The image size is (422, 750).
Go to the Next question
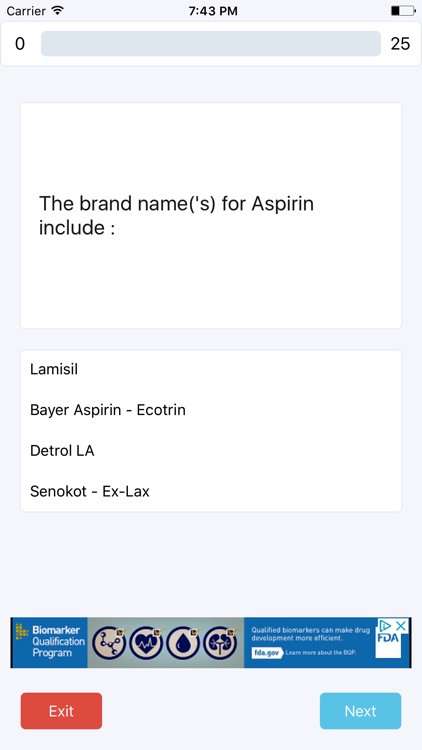click(x=360, y=711)
